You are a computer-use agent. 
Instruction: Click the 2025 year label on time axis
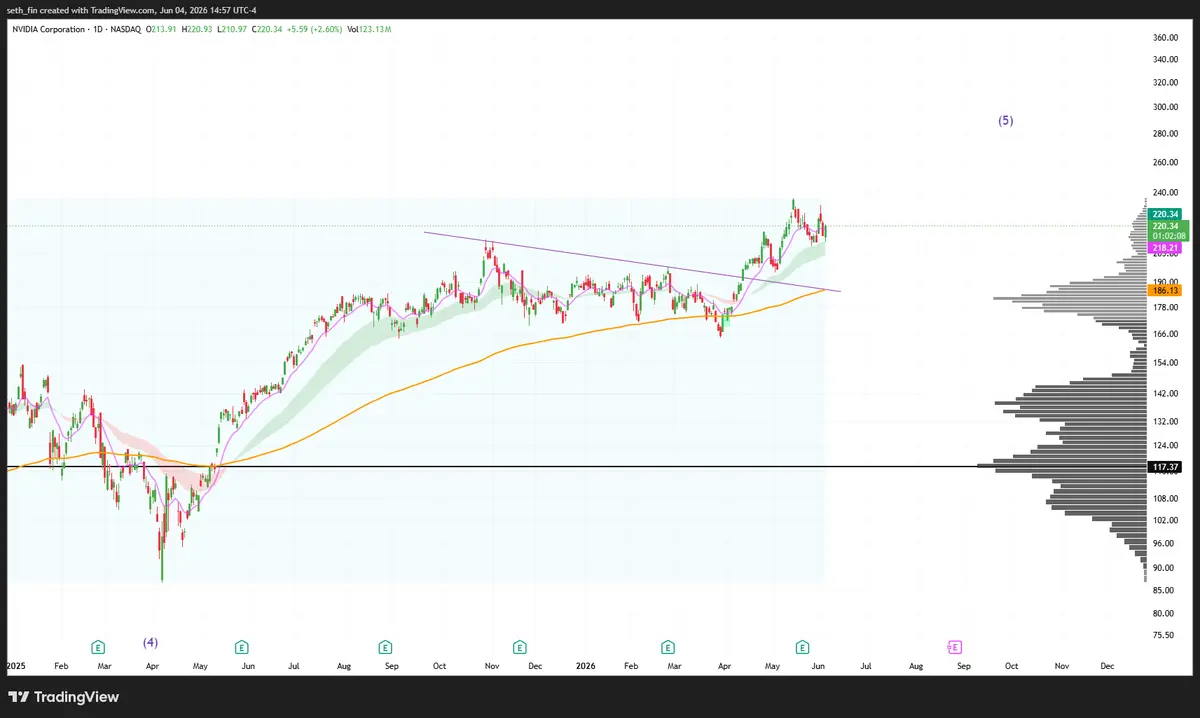(17, 665)
